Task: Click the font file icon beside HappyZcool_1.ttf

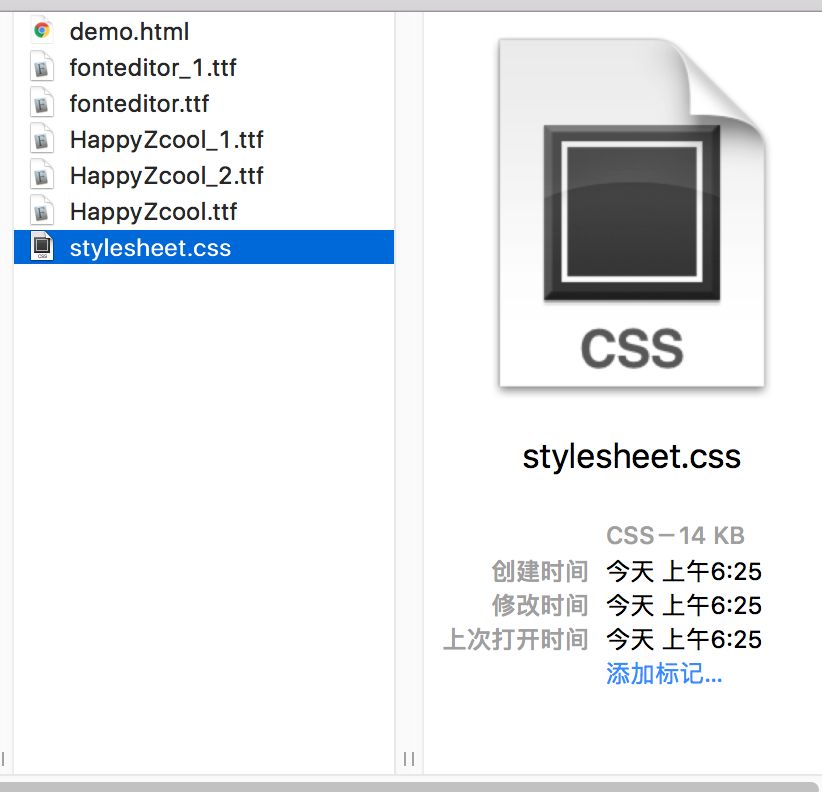Action: [42, 139]
